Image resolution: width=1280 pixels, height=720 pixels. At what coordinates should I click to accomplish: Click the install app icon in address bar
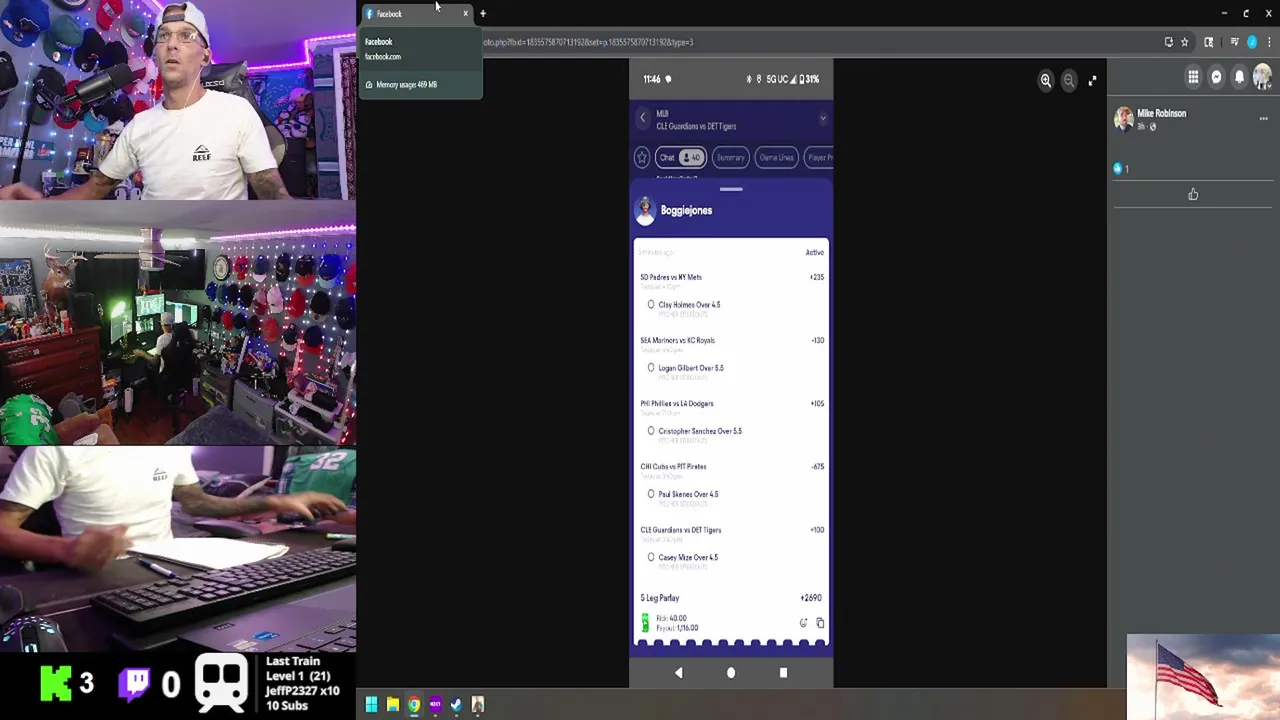(x=1168, y=42)
